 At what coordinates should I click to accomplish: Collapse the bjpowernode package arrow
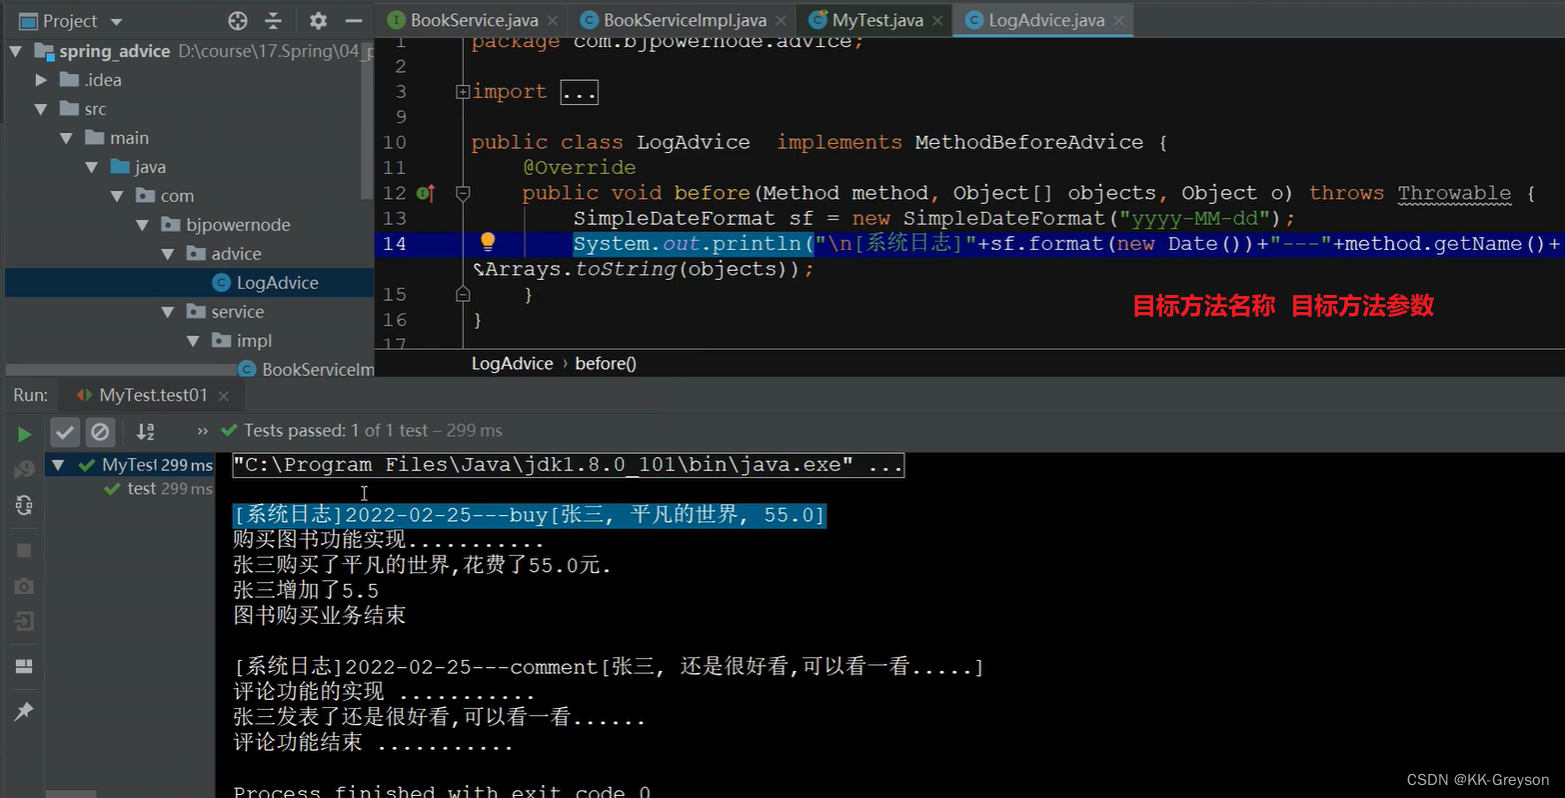pyautogui.click(x=142, y=225)
